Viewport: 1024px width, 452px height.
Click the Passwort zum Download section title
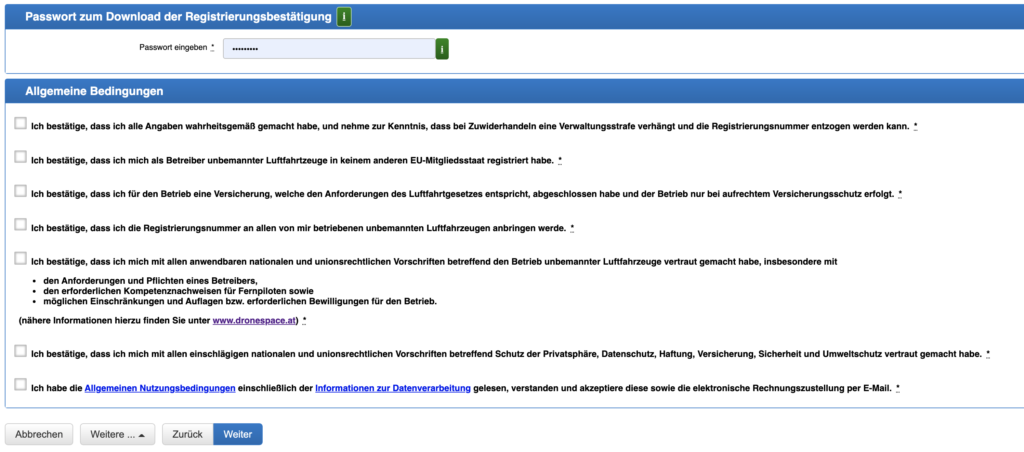pyautogui.click(x=178, y=17)
